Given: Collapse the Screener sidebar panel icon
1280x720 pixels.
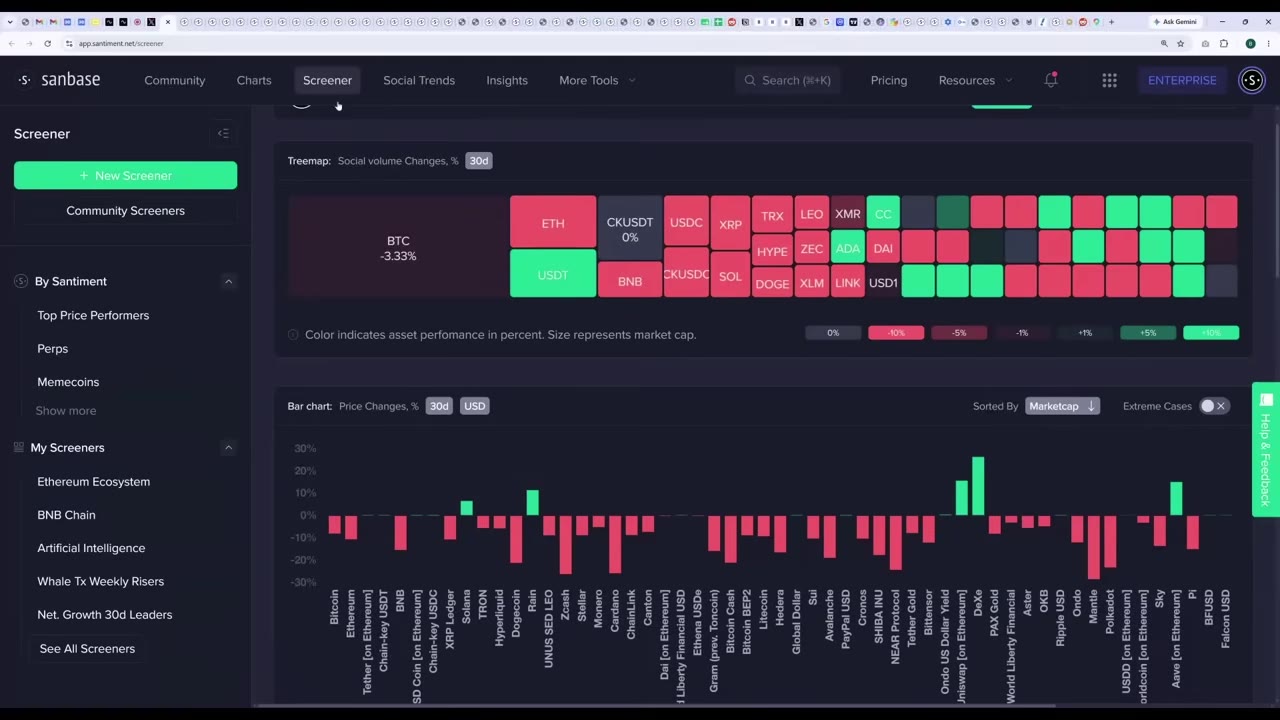Looking at the screenshot, I should pos(223,133).
